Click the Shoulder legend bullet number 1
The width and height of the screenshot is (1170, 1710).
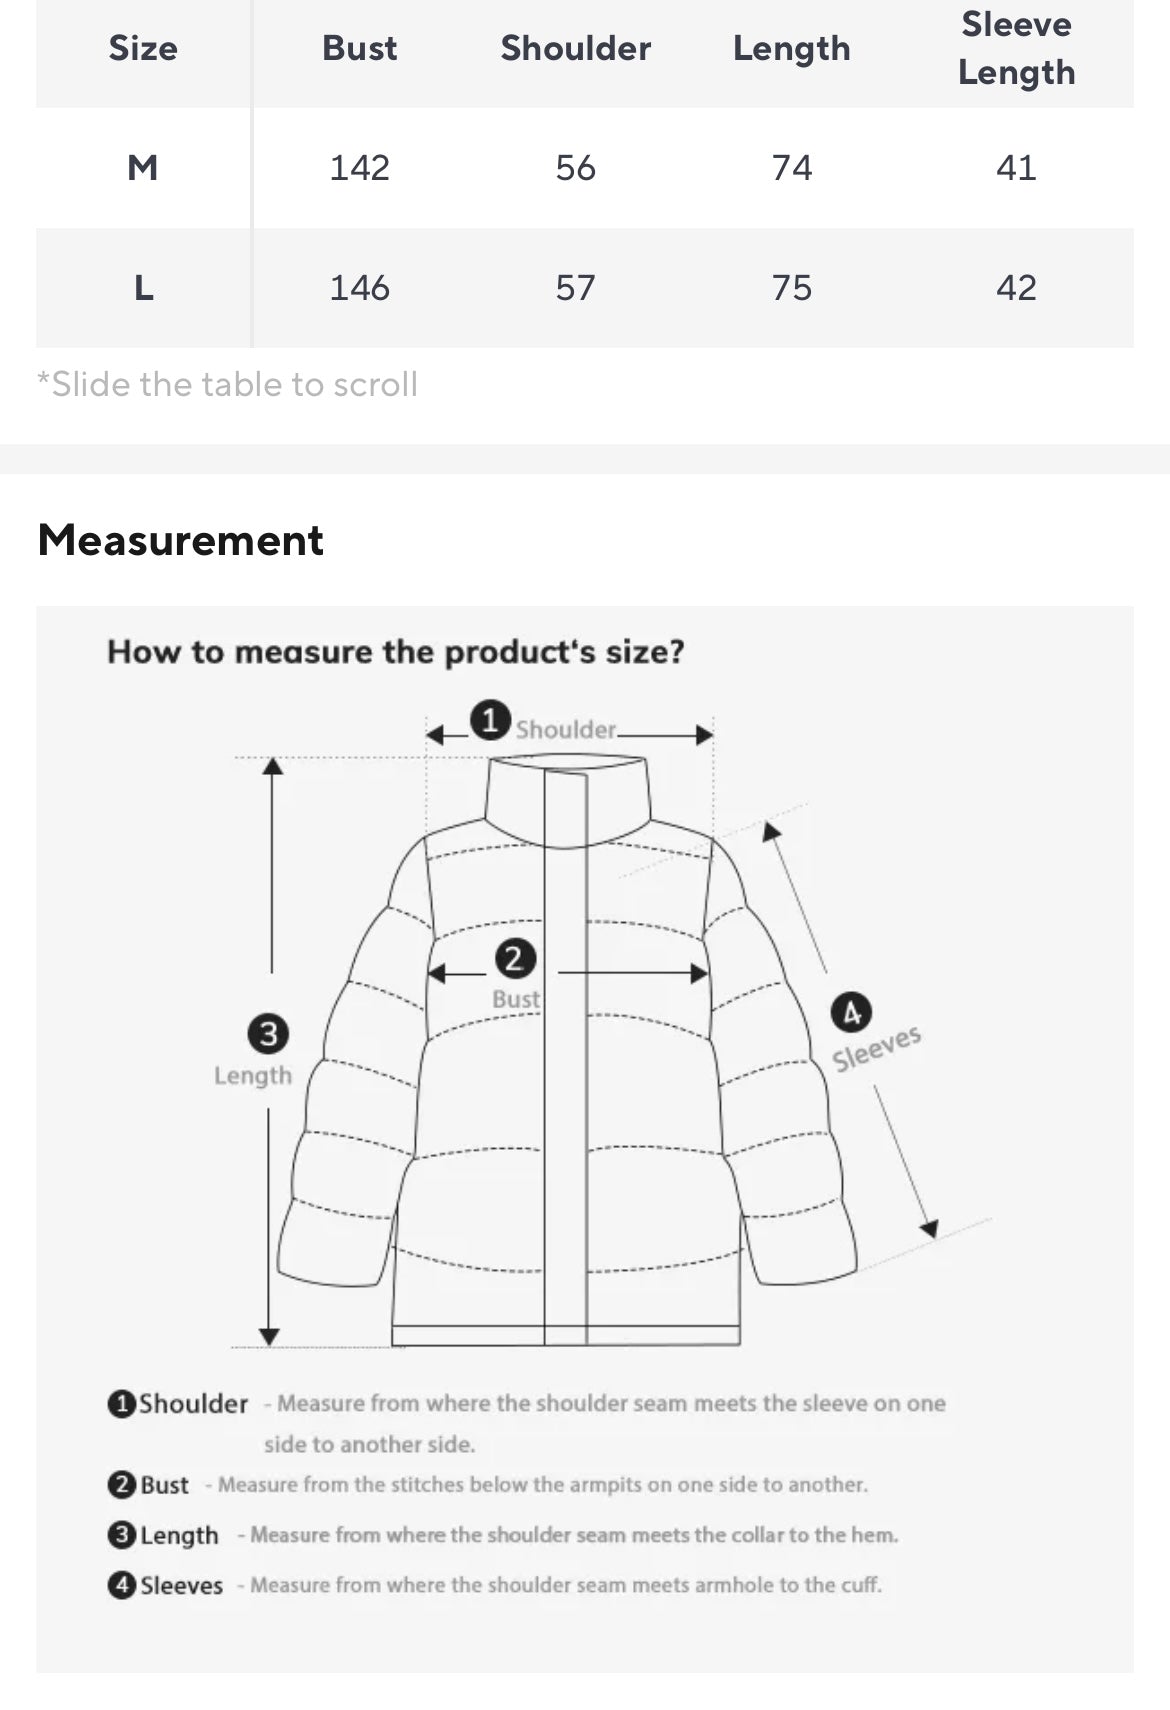tap(121, 1404)
